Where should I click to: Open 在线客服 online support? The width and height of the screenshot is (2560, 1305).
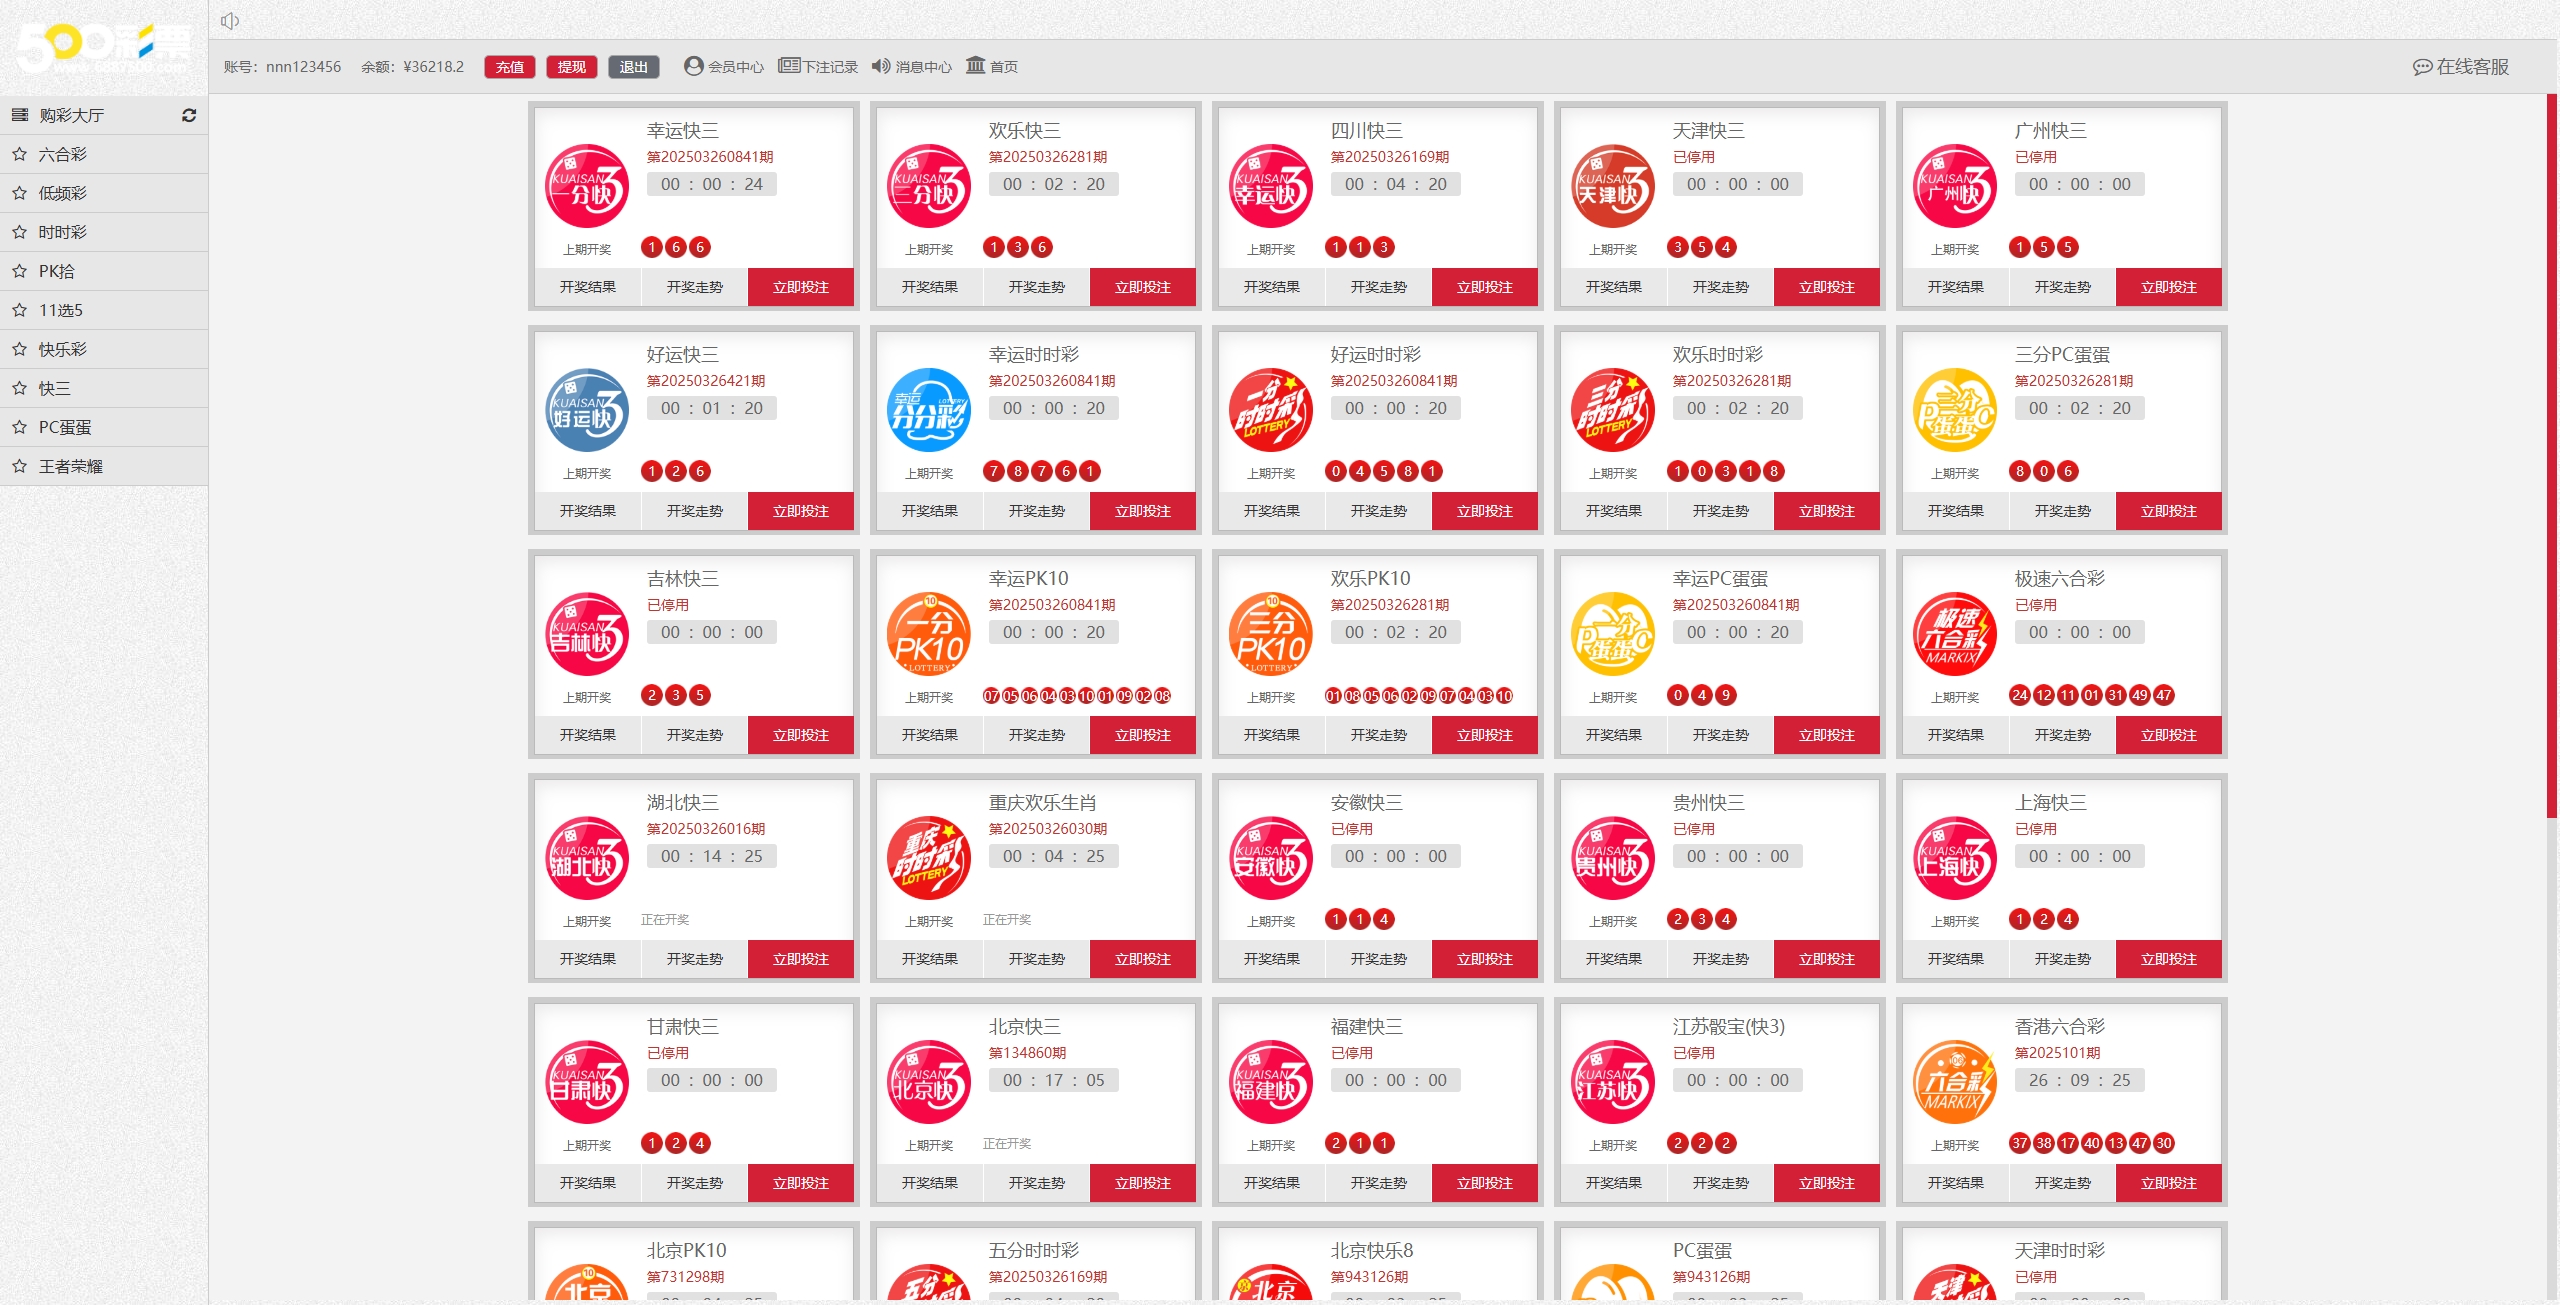click(2461, 67)
